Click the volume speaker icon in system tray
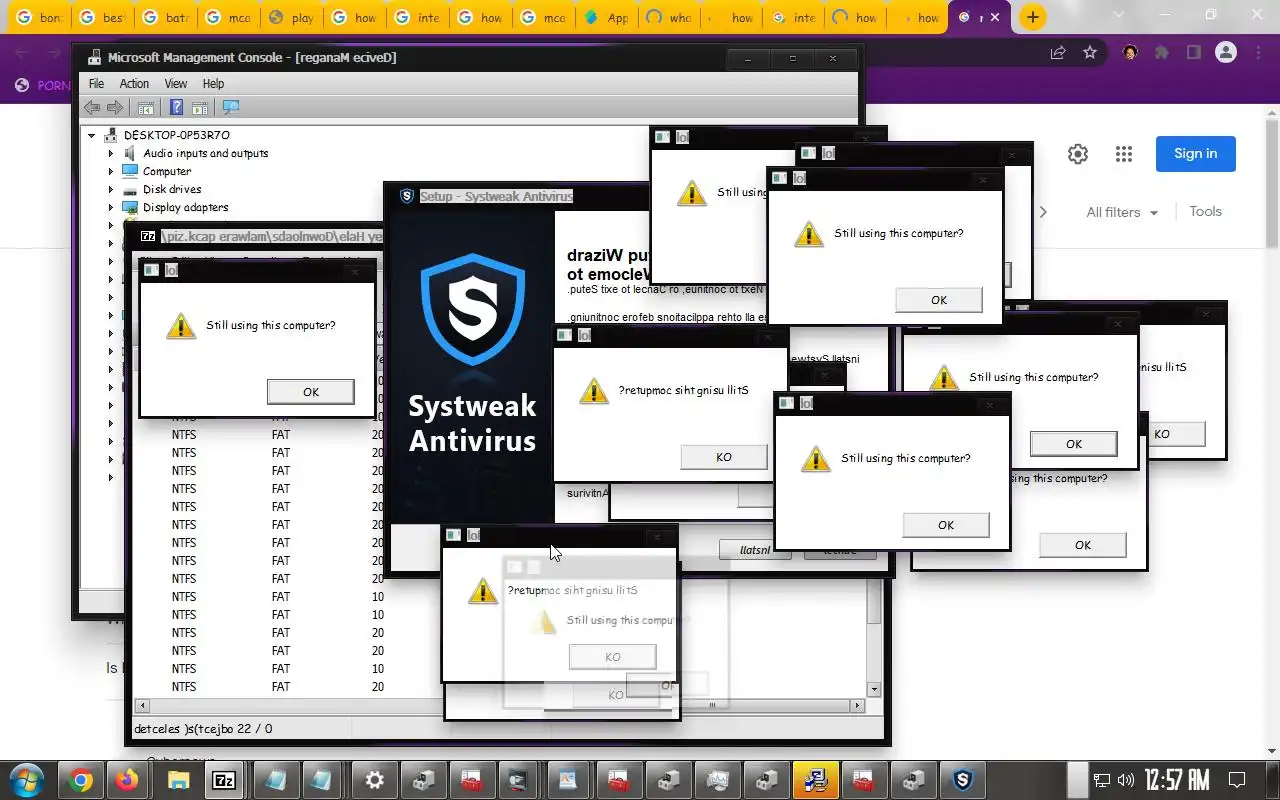 pyautogui.click(x=1126, y=780)
